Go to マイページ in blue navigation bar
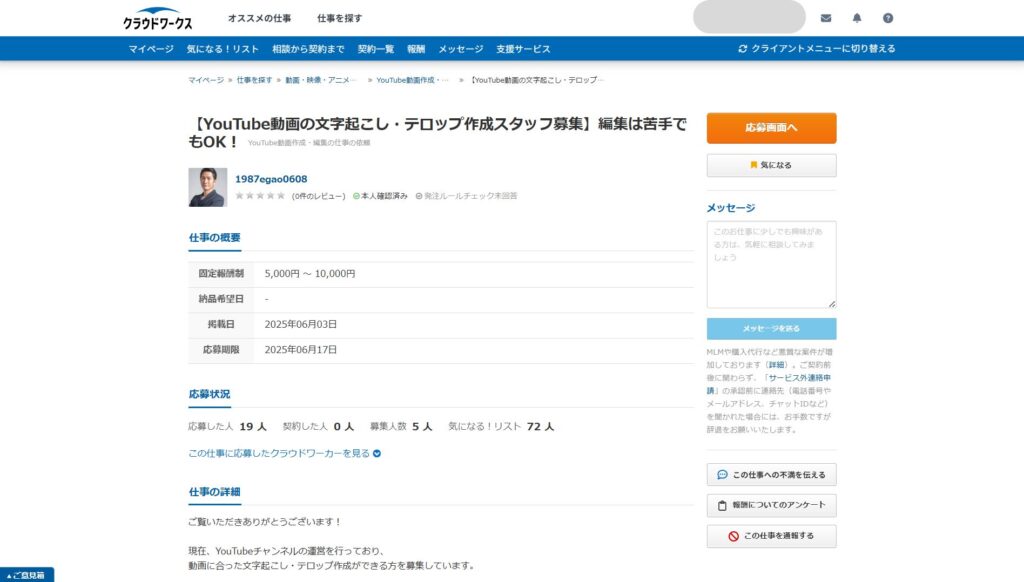The height and width of the screenshot is (582, 1024). coord(151,49)
